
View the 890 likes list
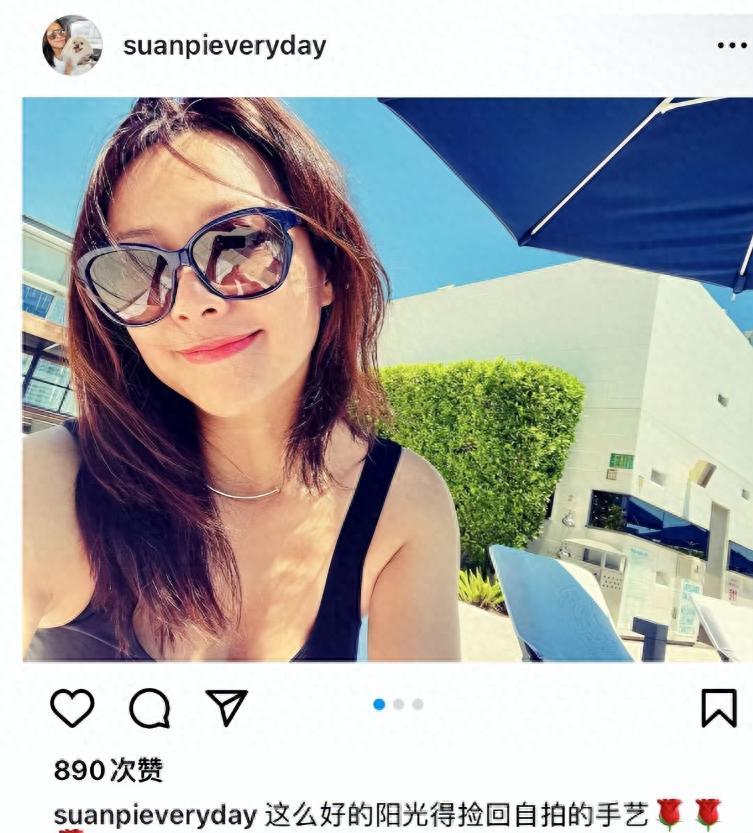pyautogui.click(x=108, y=770)
